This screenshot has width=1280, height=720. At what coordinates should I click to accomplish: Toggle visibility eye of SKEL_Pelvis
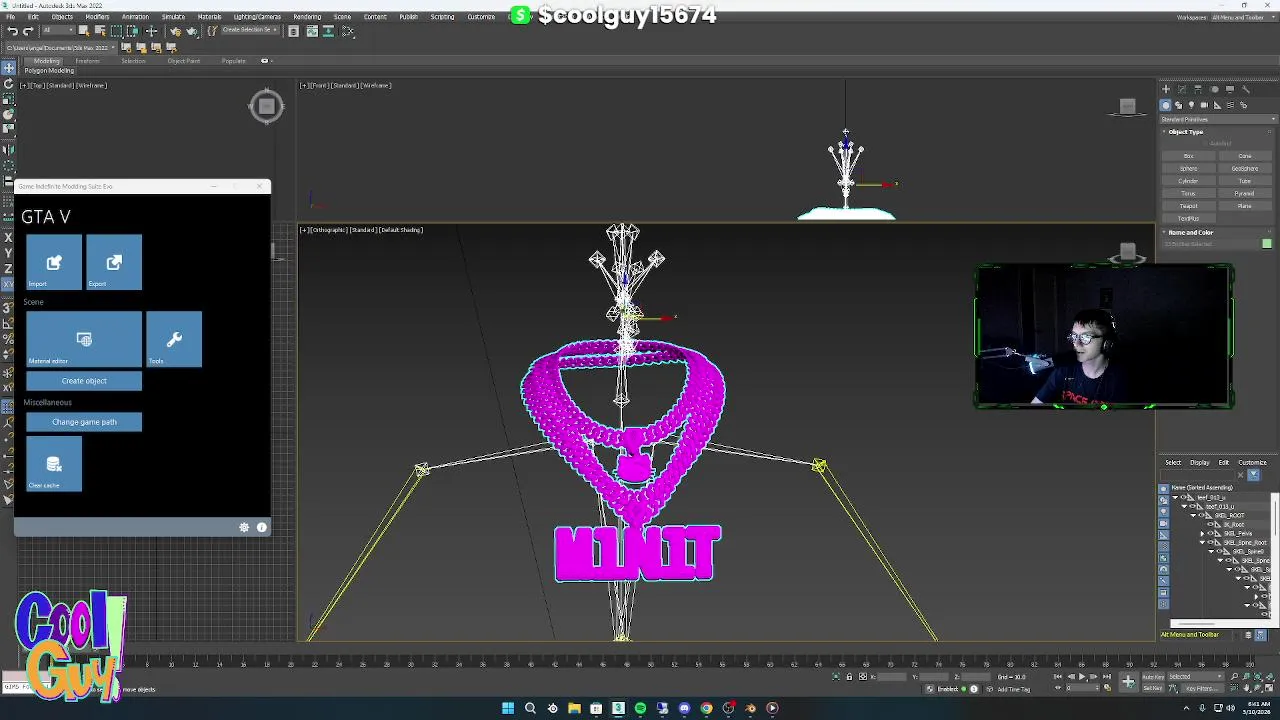1210,533
